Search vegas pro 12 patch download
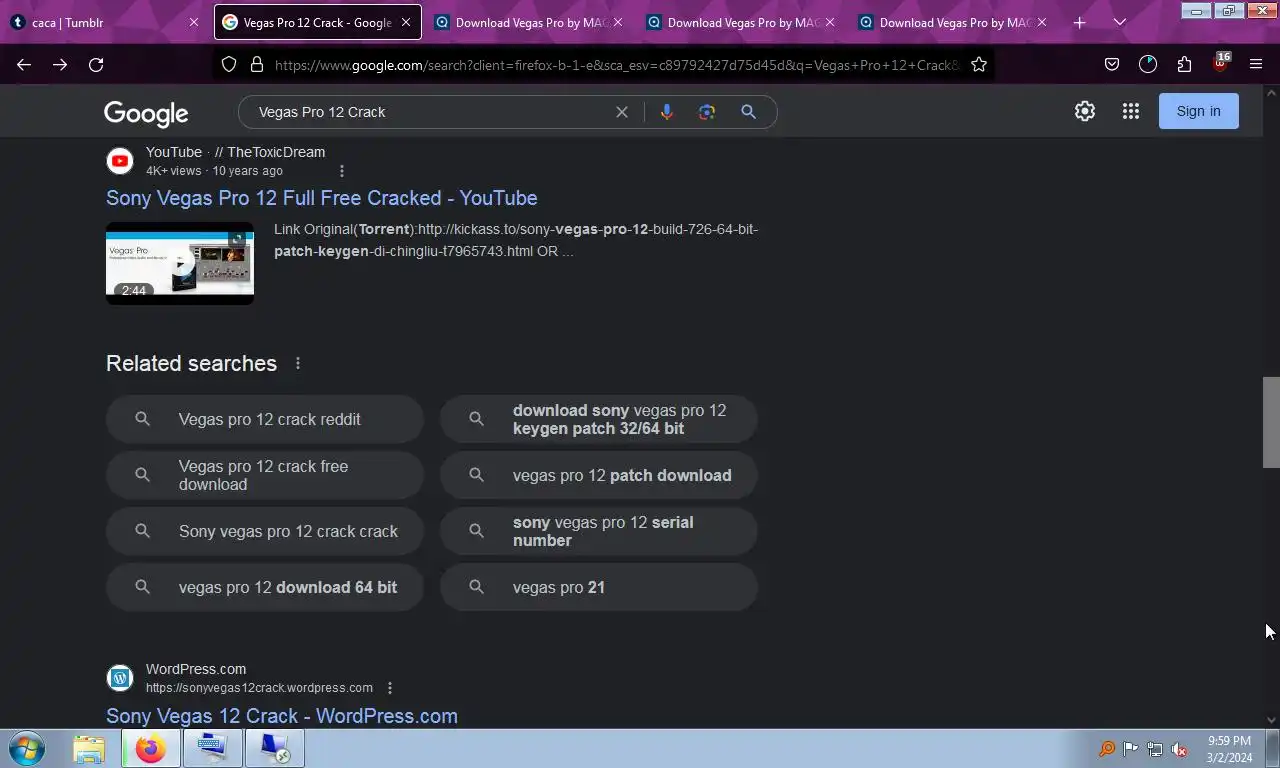This screenshot has height=768, width=1280. pos(599,475)
